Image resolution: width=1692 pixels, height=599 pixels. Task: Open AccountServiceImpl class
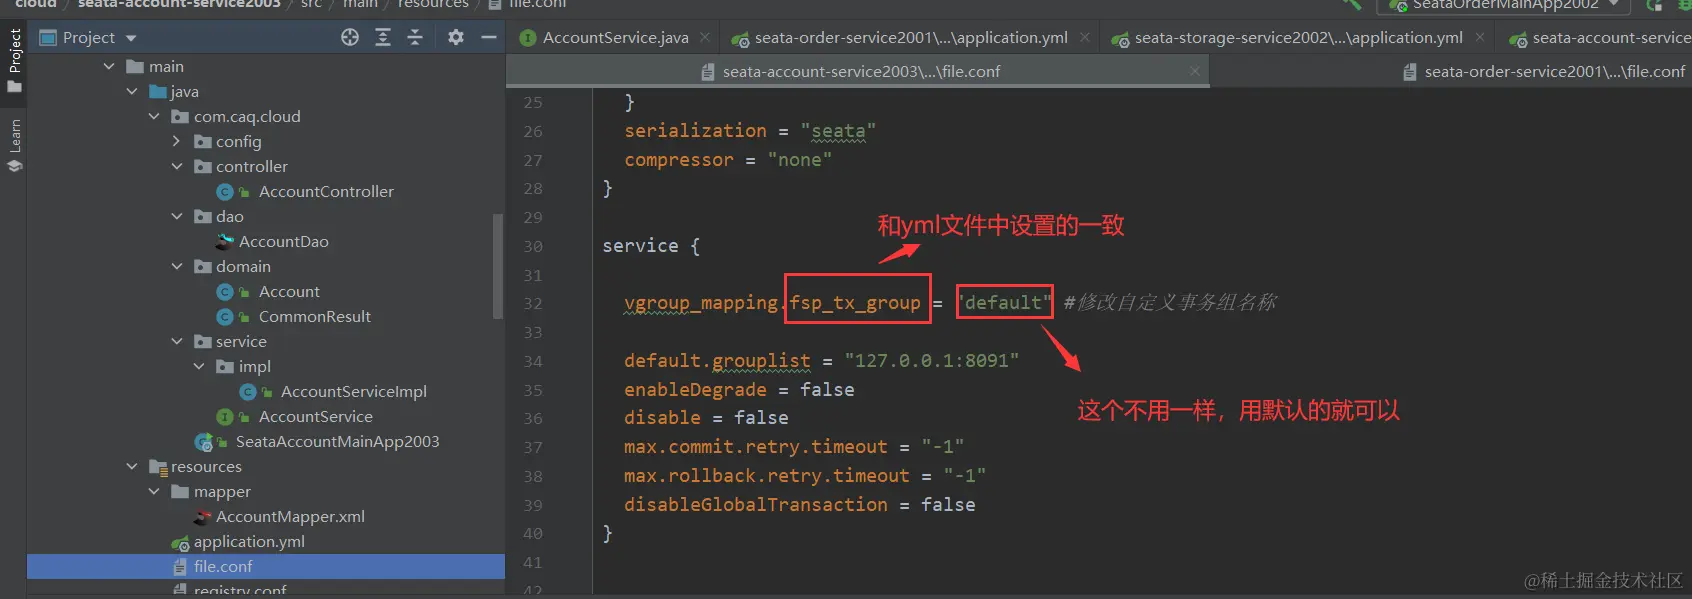[353, 391]
